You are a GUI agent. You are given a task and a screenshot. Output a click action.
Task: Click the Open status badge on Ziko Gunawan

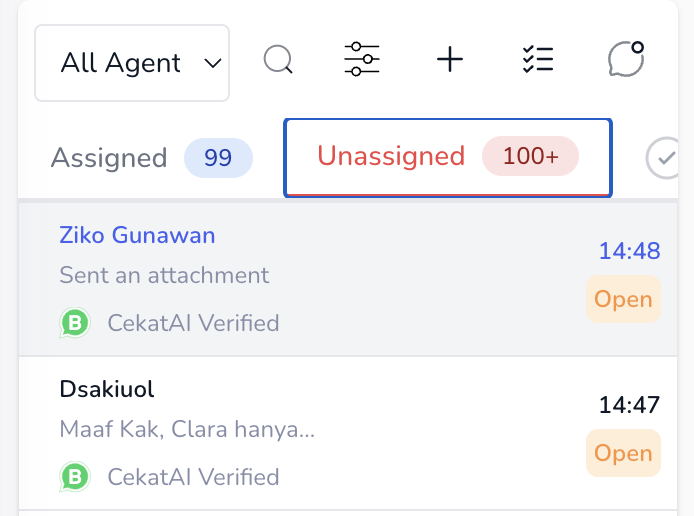(623, 299)
